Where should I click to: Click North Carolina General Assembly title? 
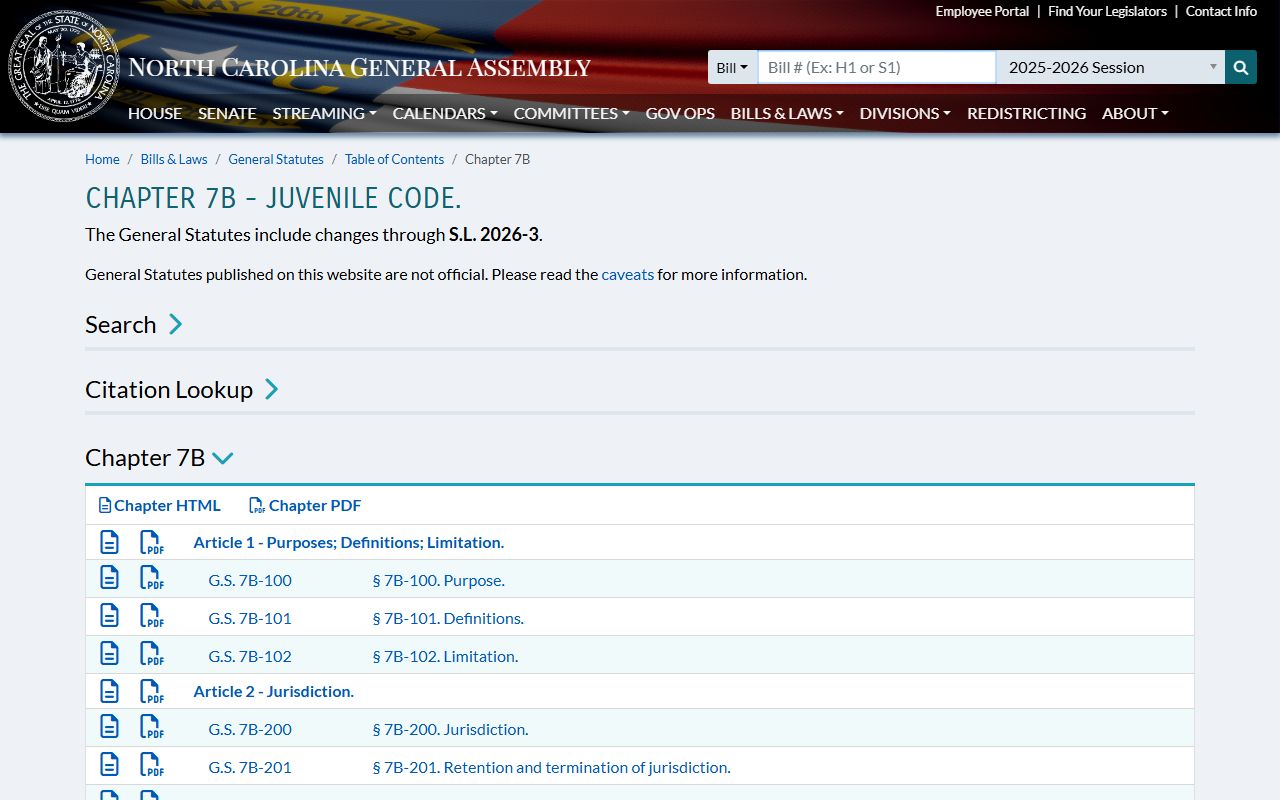point(360,68)
